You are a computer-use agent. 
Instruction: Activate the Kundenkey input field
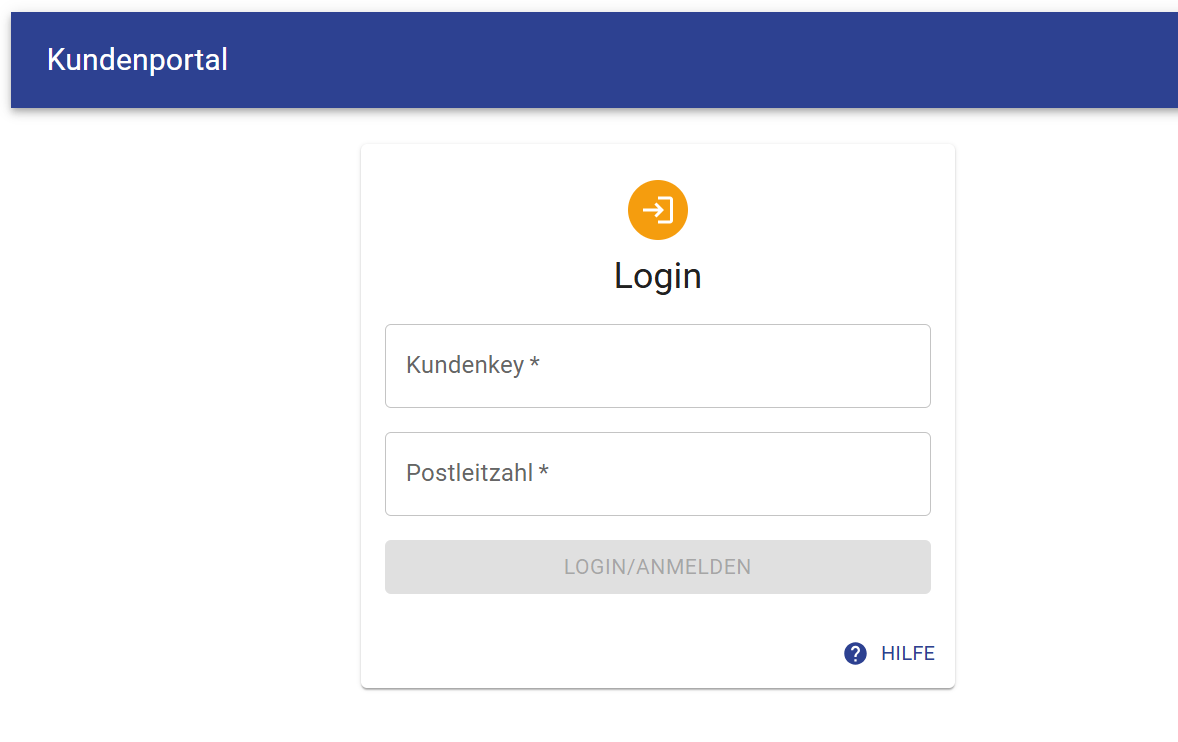pos(657,366)
